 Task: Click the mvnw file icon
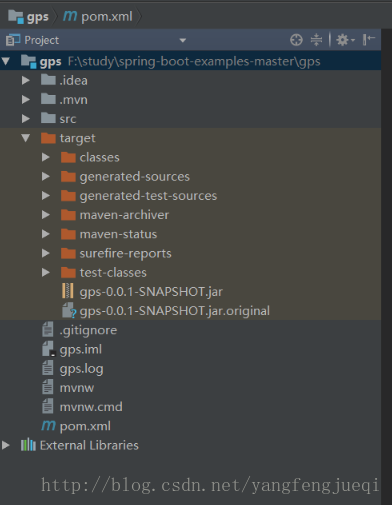point(48,387)
